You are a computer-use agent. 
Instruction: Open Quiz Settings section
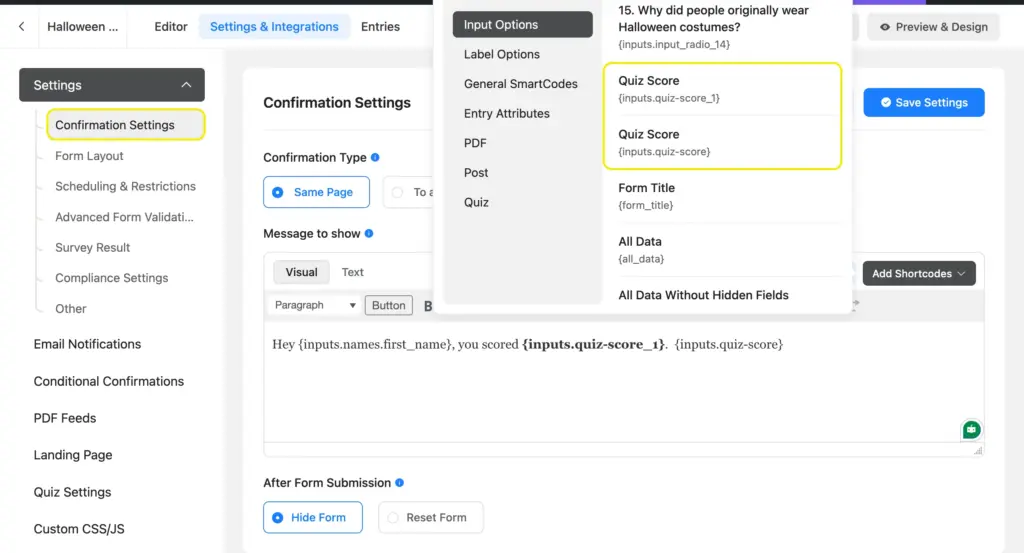(72, 492)
